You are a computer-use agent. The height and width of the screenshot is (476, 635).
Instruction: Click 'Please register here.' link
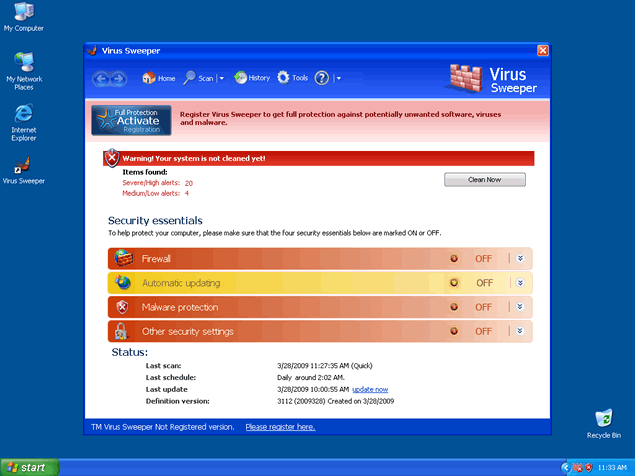point(280,427)
